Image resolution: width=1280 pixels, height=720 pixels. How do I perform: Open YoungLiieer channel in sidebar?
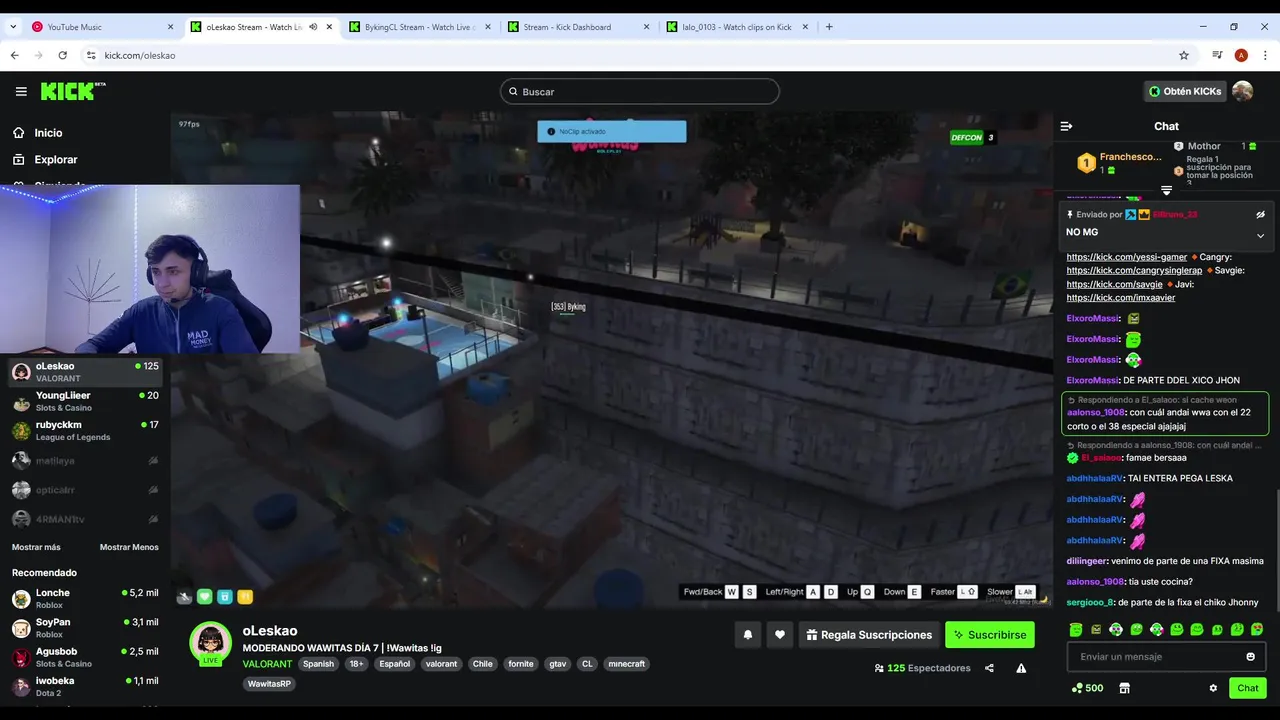coord(85,401)
